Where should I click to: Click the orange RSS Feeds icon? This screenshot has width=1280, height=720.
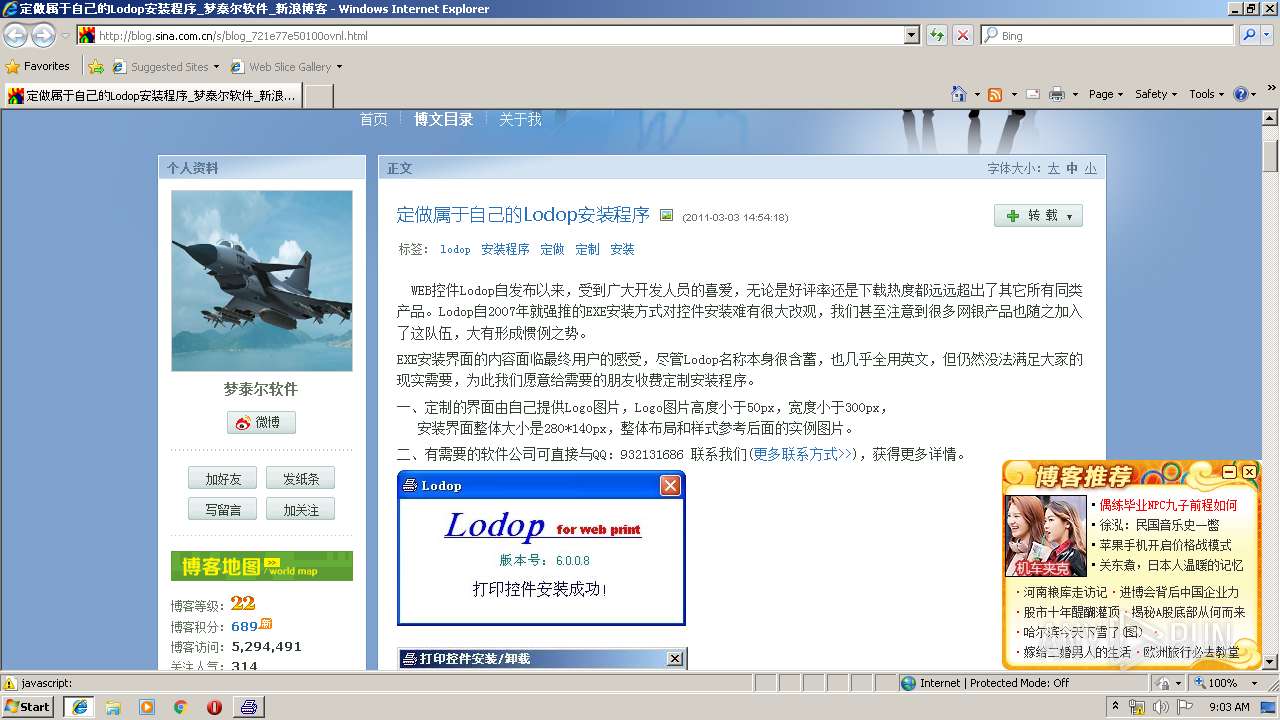tap(995, 94)
